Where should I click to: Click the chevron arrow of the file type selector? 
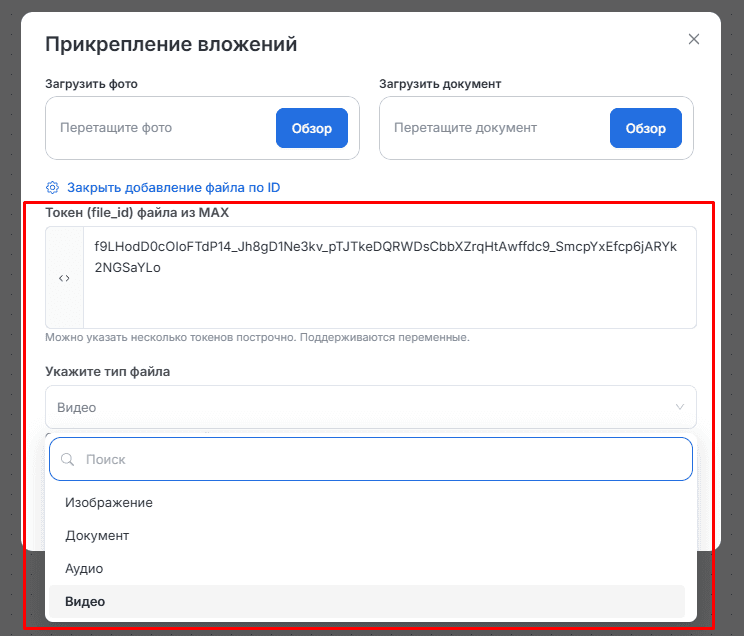[680, 407]
